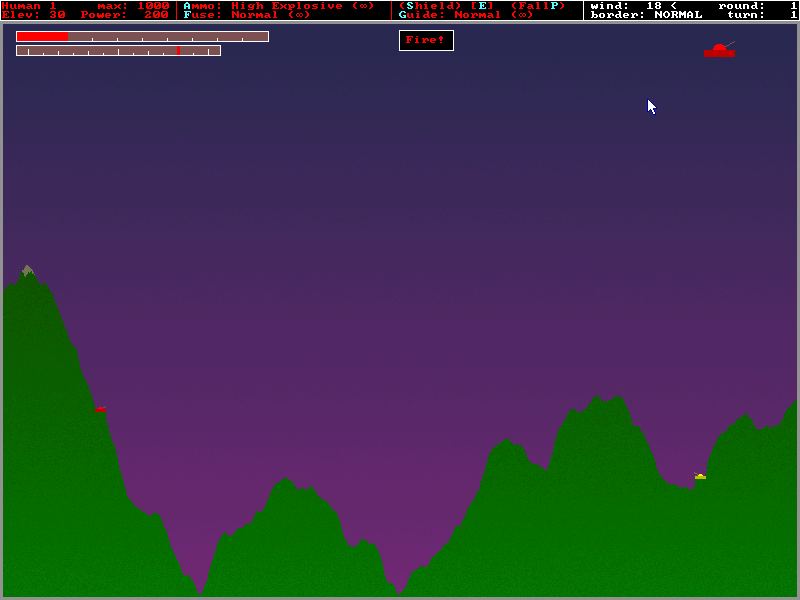Click the wind: 18 indicator
Viewport: 800px width, 600px height.
[633, 6]
